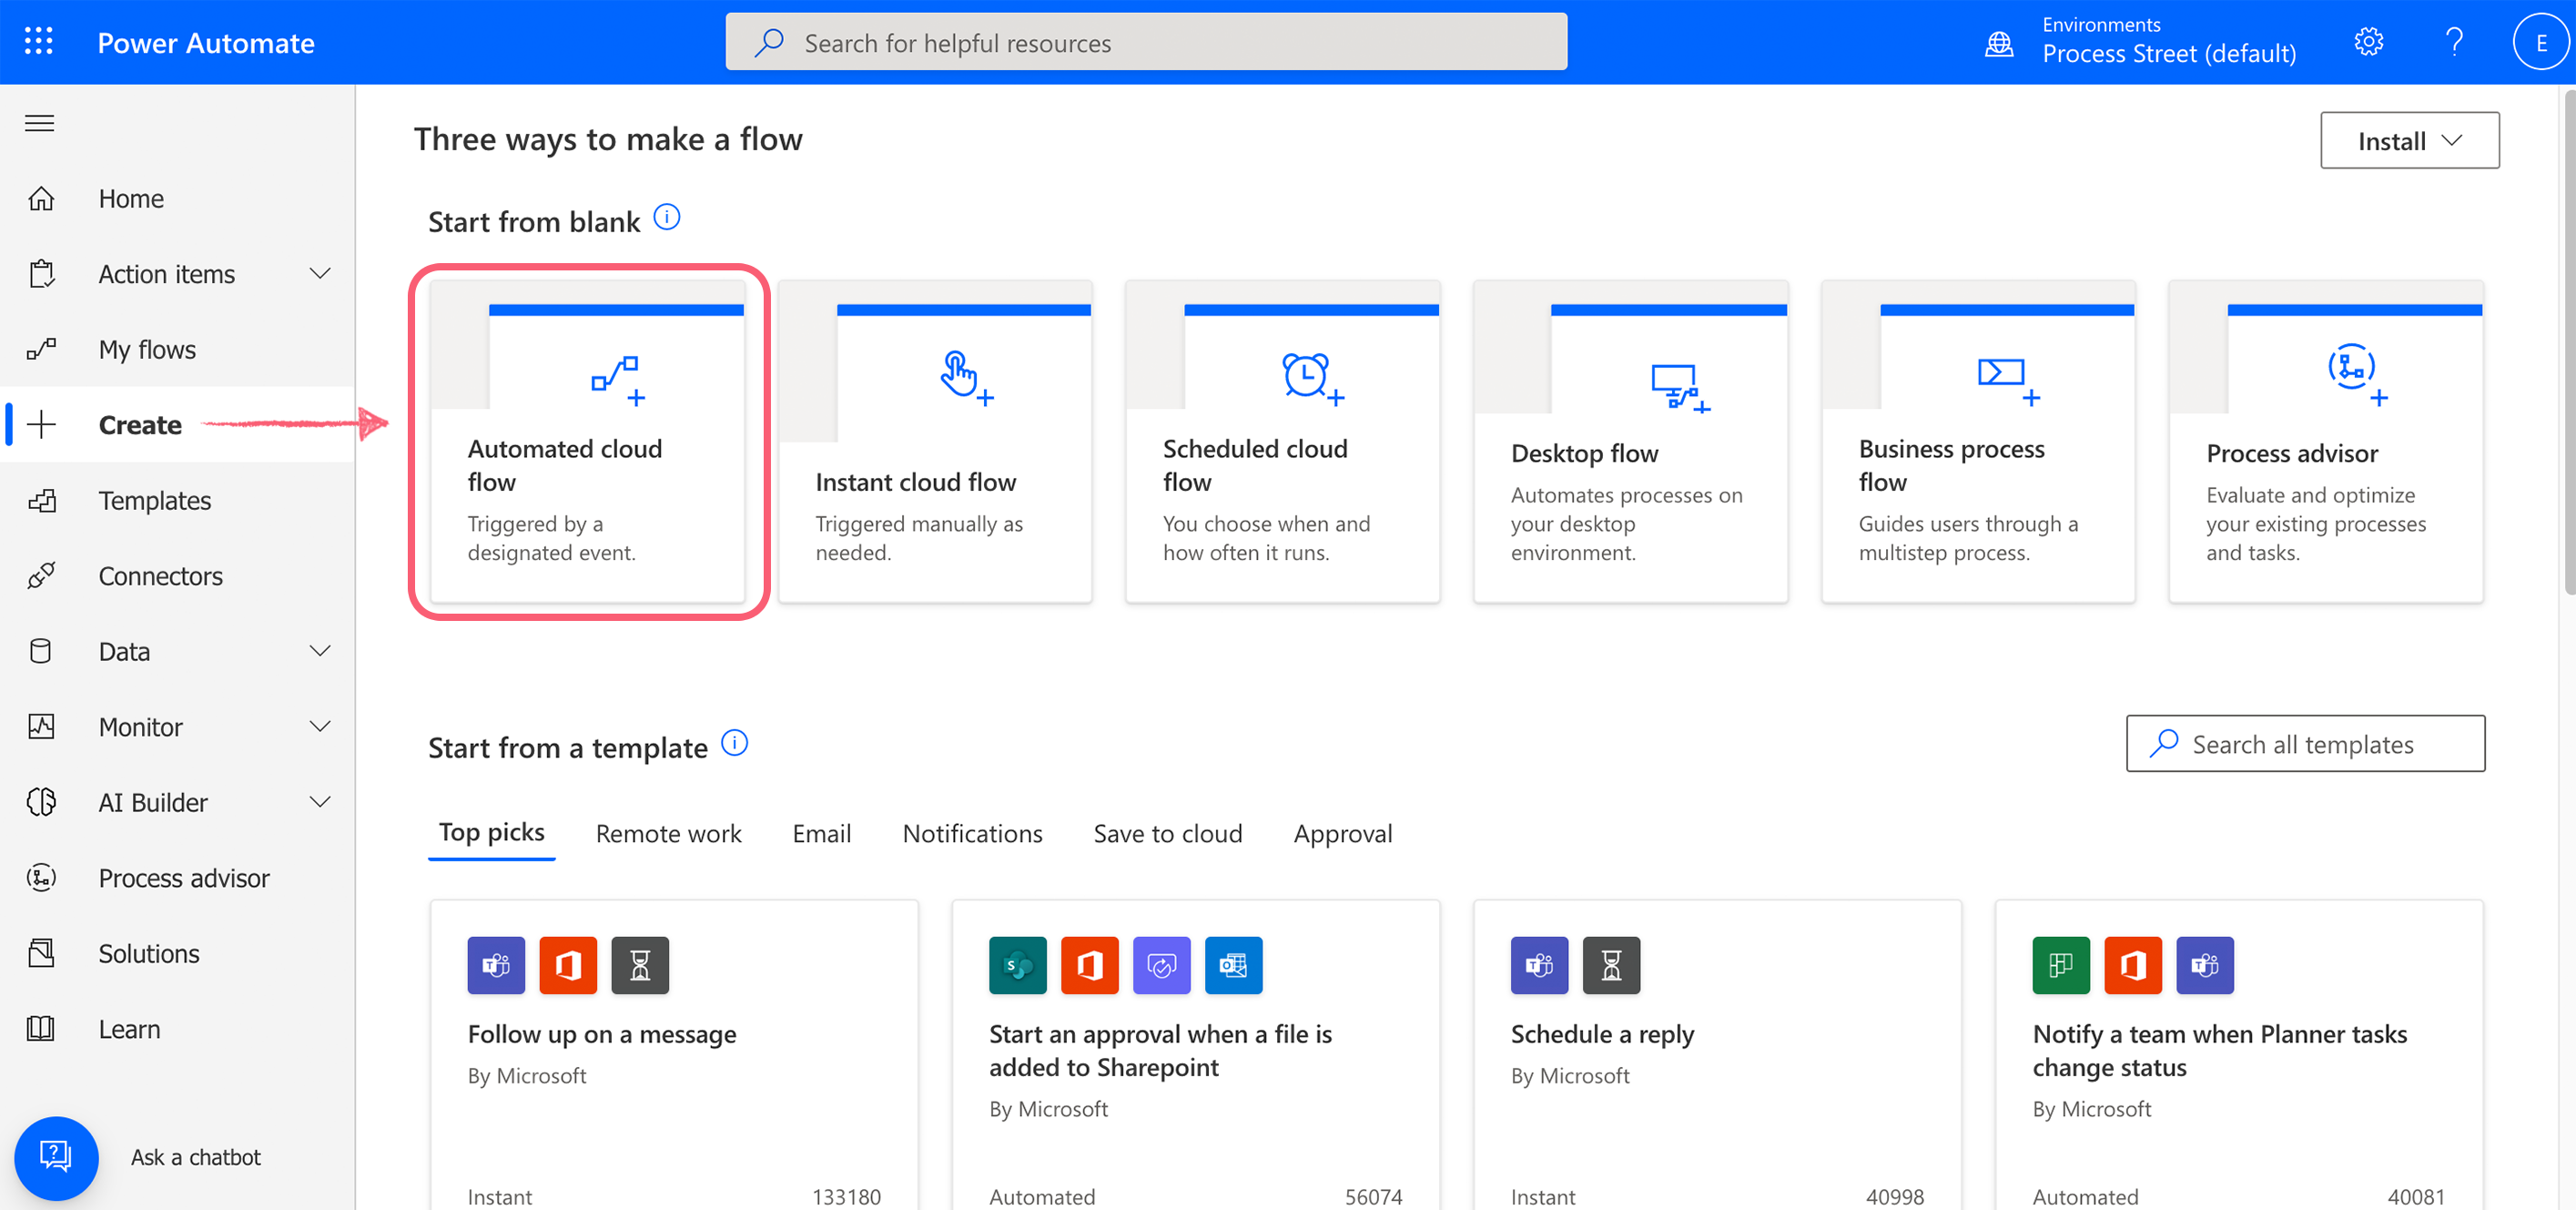The height and width of the screenshot is (1210, 2576).
Task: Open the Help question mark
Action: tap(2453, 42)
